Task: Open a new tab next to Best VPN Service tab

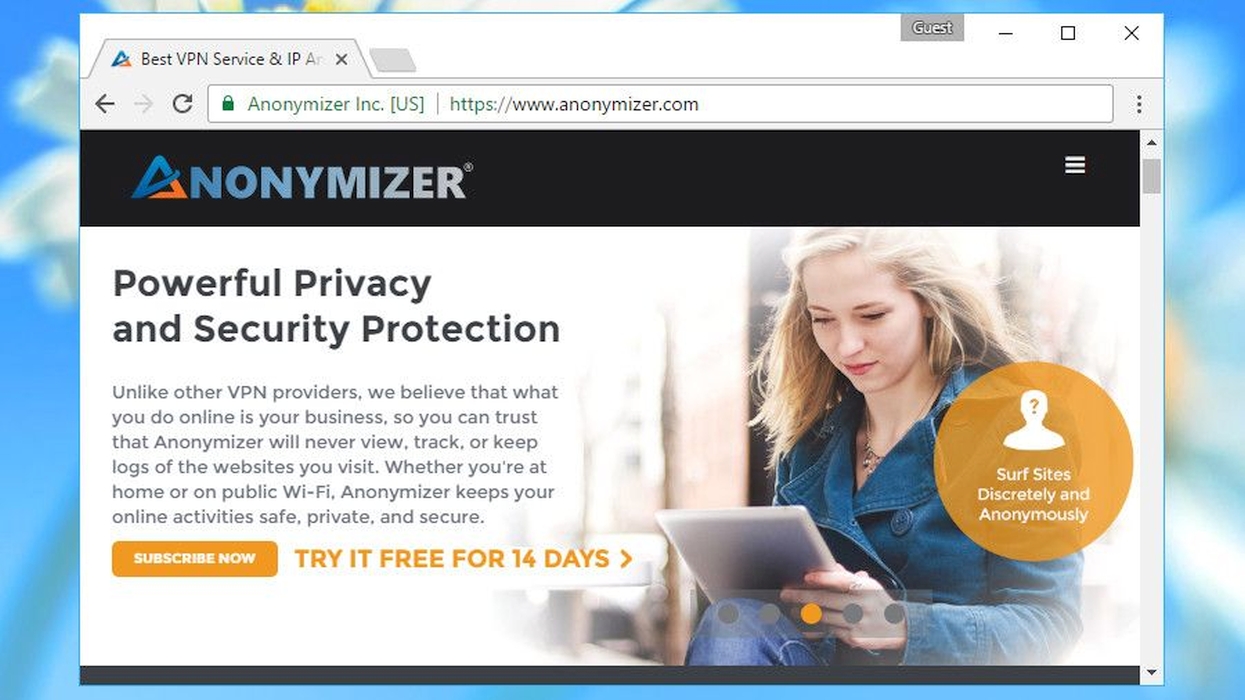Action: [393, 61]
